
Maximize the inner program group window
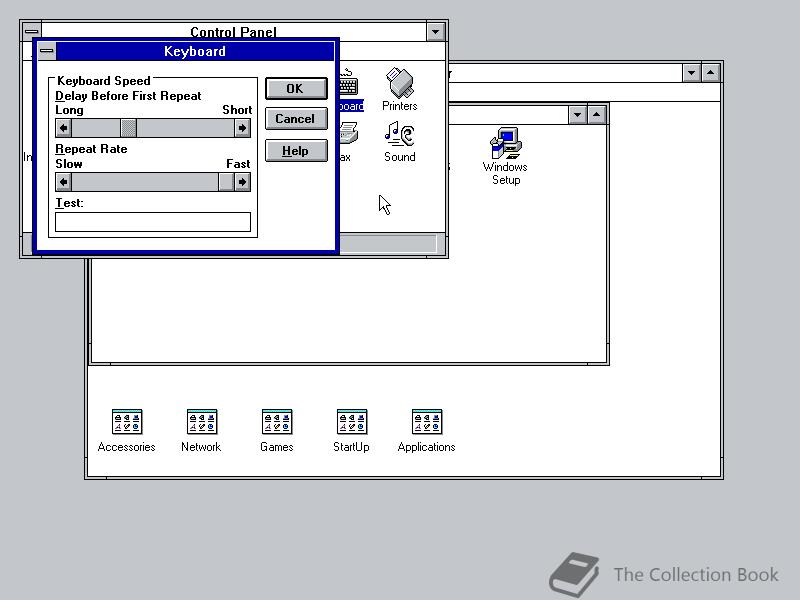click(596, 115)
